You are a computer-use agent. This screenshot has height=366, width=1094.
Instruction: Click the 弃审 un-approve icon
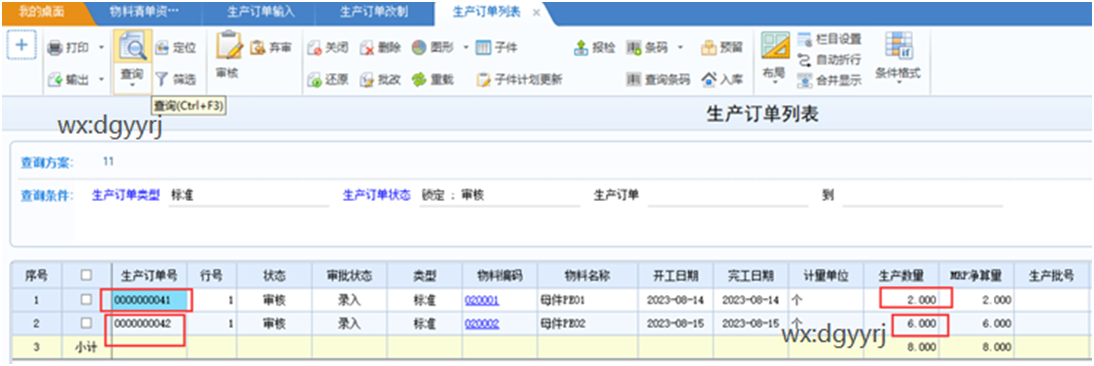tap(257, 47)
